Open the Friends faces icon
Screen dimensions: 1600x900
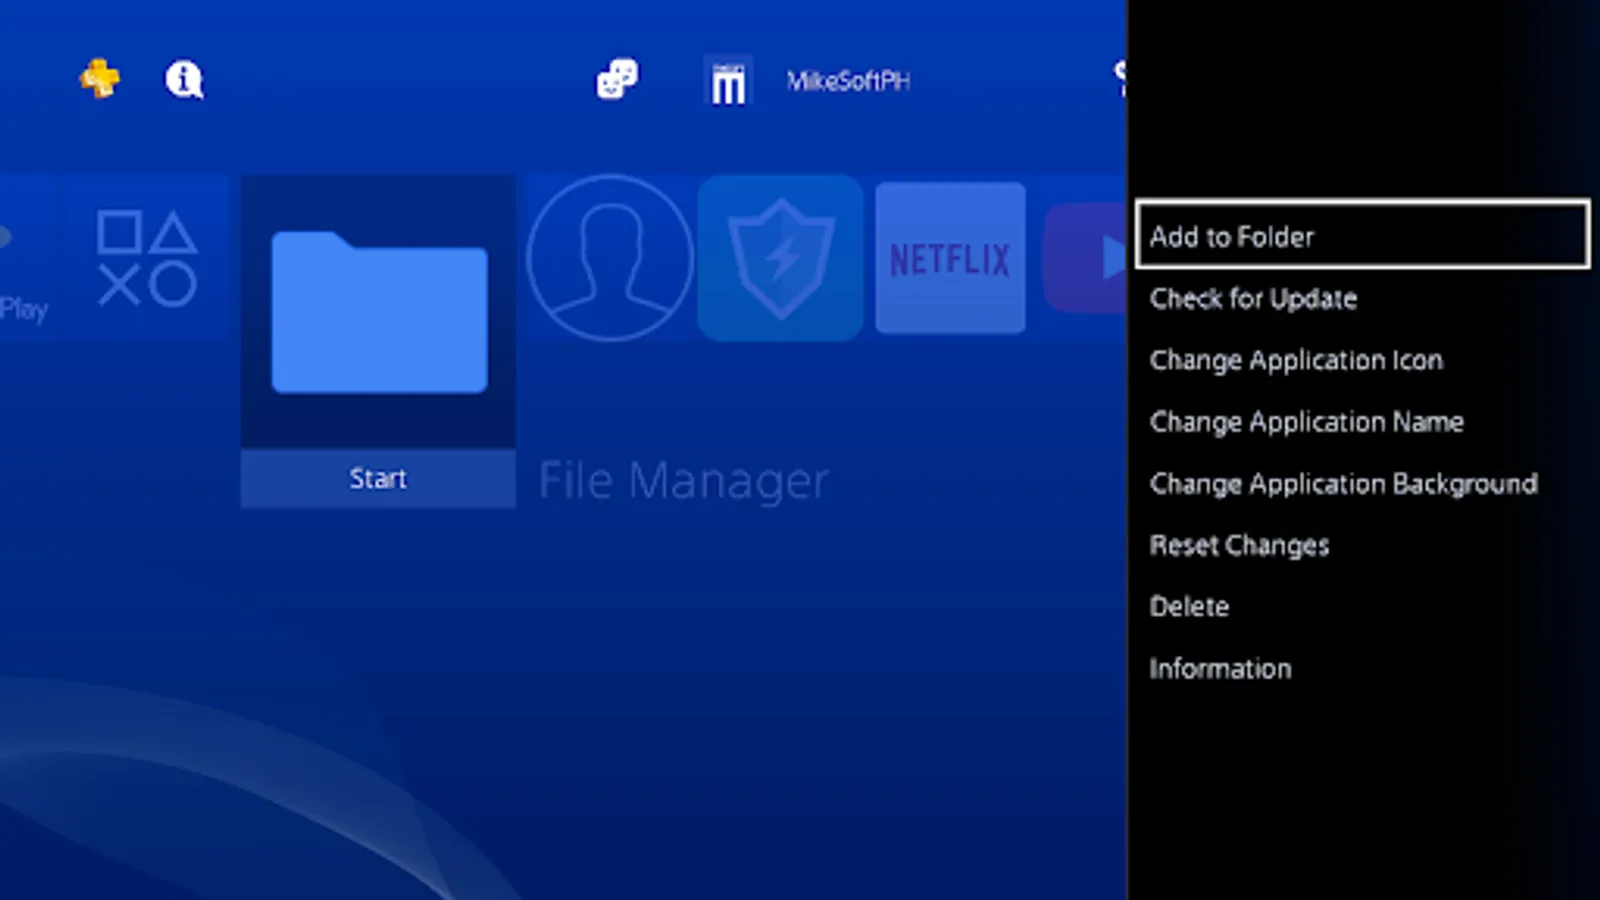pyautogui.click(x=617, y=79)
